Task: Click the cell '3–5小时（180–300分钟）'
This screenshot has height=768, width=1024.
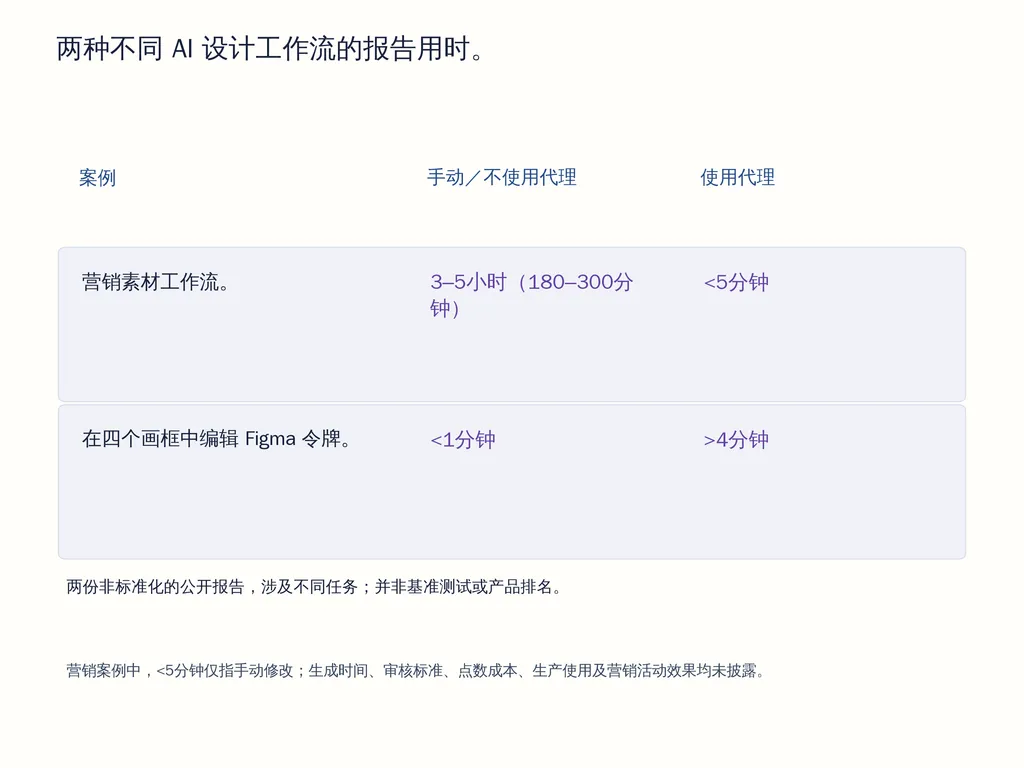Action: 532,295
